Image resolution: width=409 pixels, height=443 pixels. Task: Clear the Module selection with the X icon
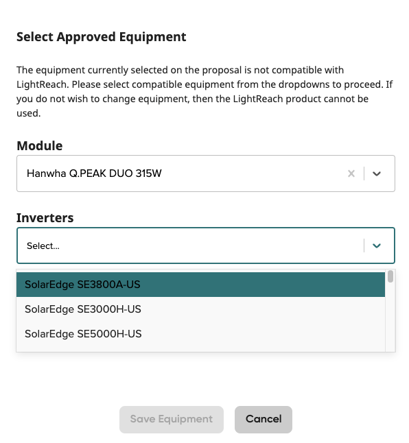pyautogui.click(x=351, y=173)
